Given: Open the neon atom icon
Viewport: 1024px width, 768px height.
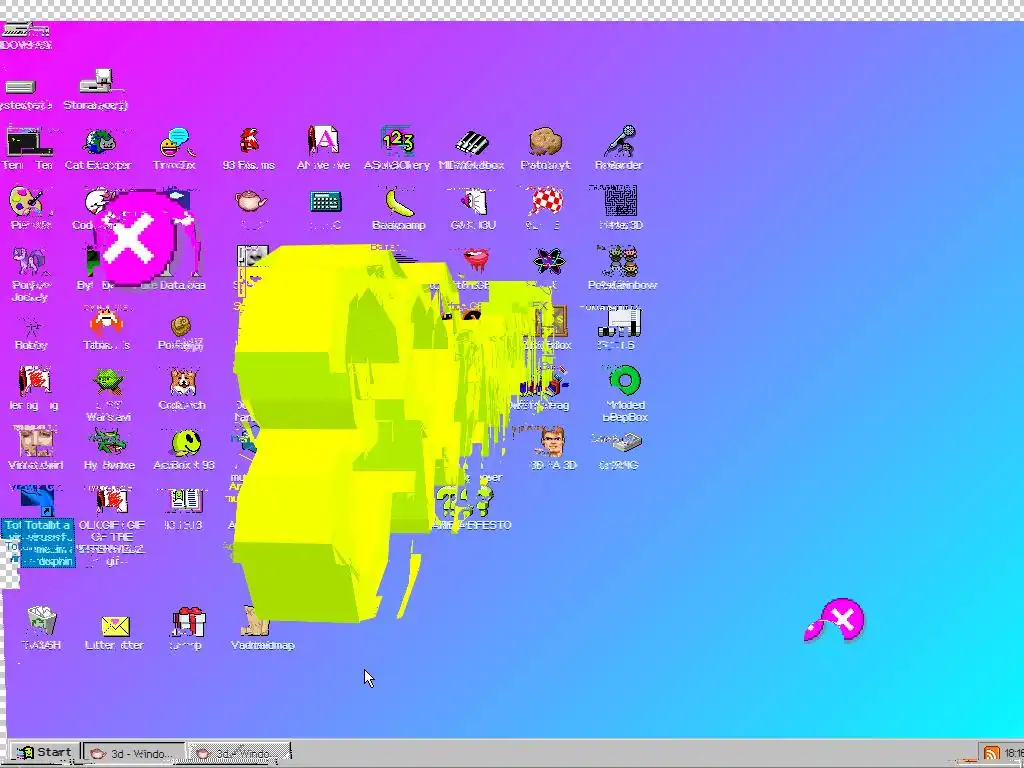Looking at the screenshot, I should (549, 261).
